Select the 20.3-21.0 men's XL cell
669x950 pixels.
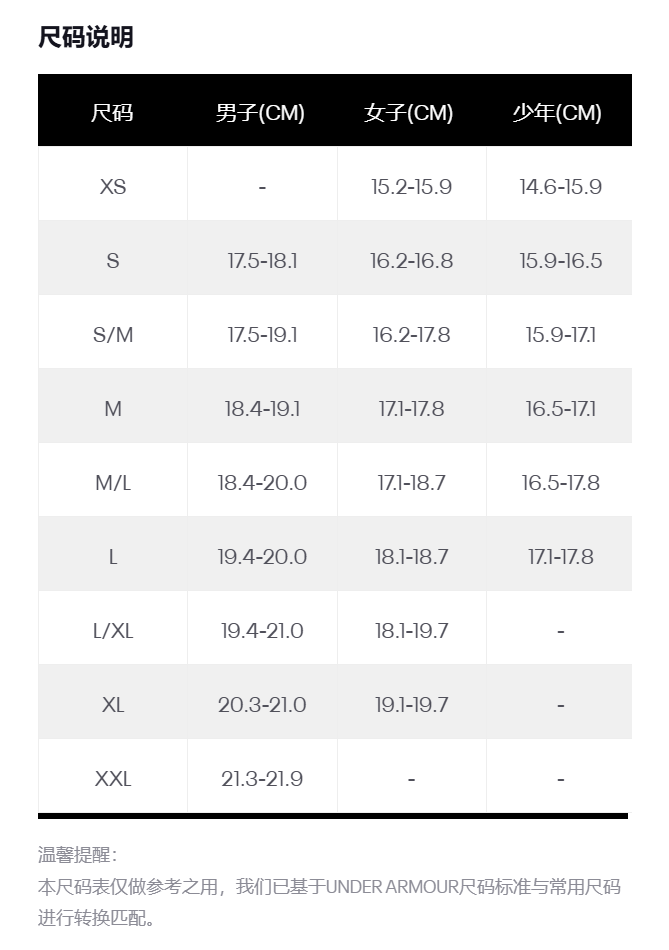(262, 705)
